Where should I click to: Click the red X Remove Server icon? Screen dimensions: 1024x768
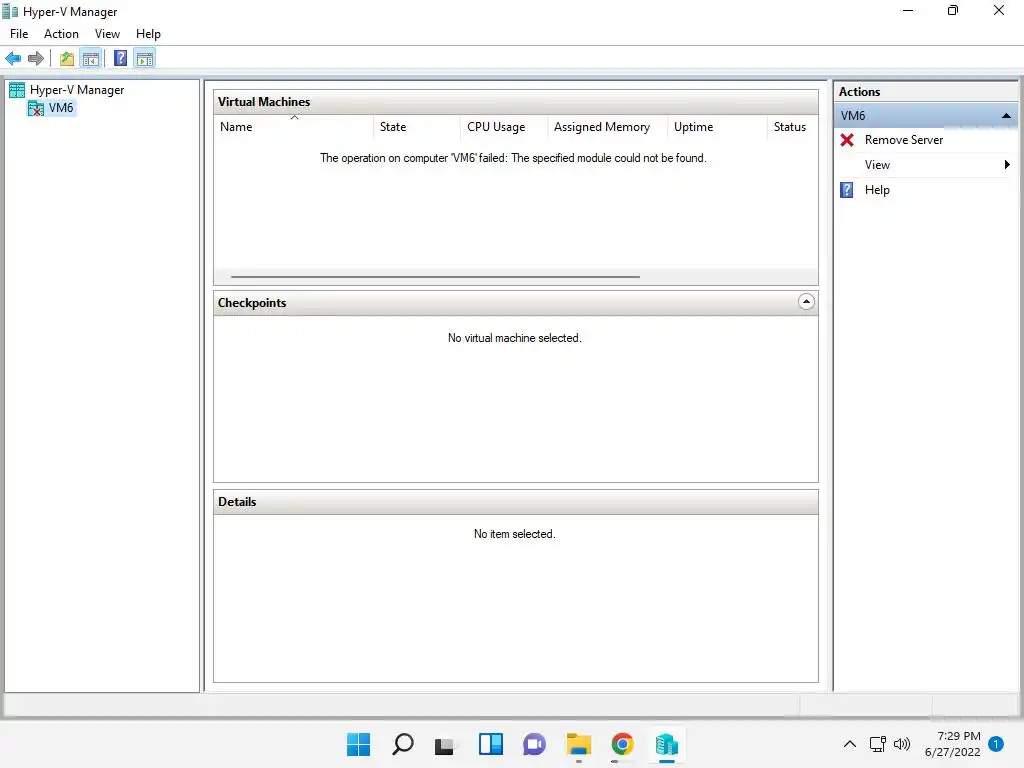tap(847, 140)
